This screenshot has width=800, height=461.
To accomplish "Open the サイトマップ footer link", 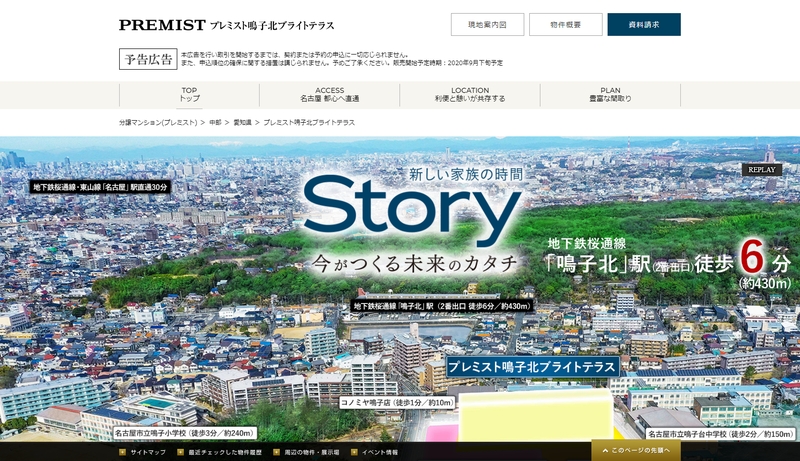I will pyautogui.click(x=148, y=452).
